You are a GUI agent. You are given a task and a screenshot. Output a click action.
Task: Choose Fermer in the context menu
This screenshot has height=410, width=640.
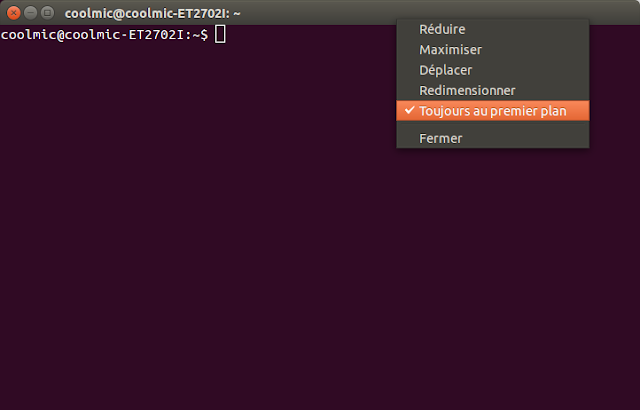coord(493,138)
